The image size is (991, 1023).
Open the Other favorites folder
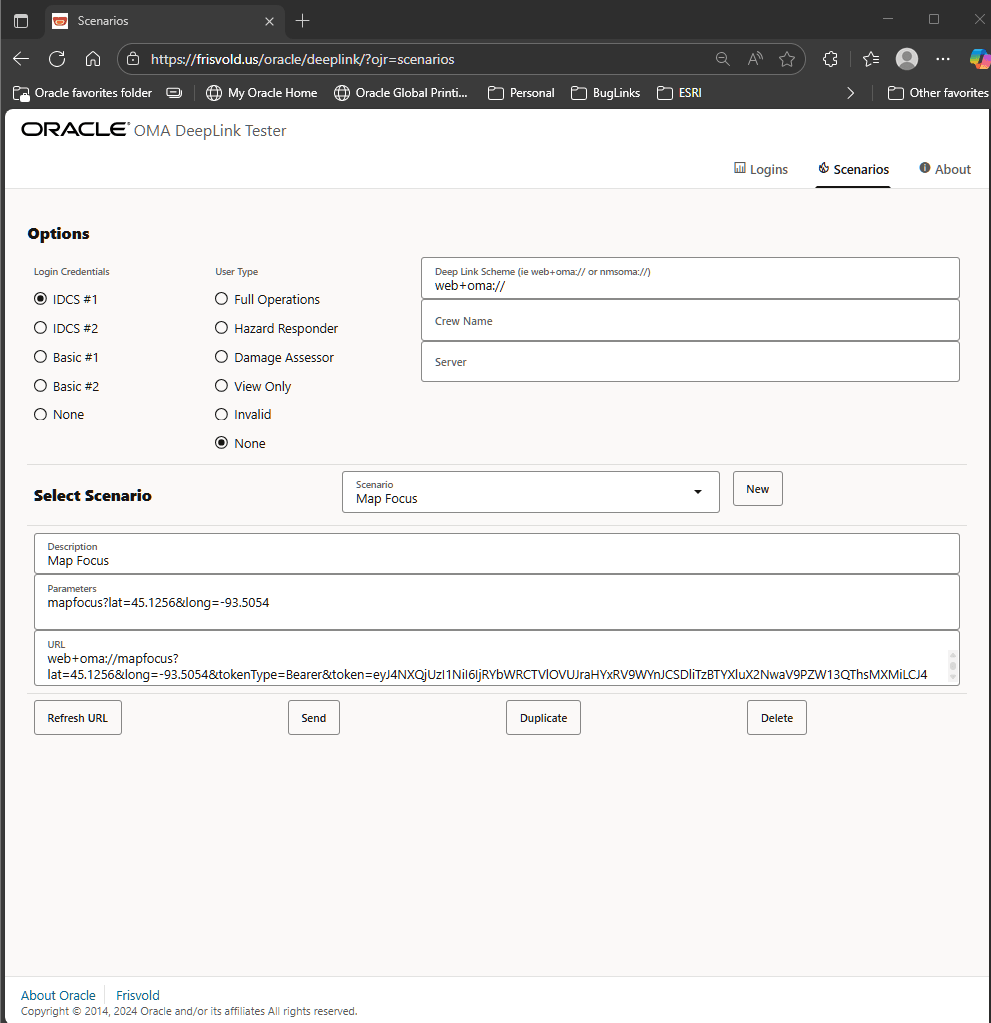point(938,93)
